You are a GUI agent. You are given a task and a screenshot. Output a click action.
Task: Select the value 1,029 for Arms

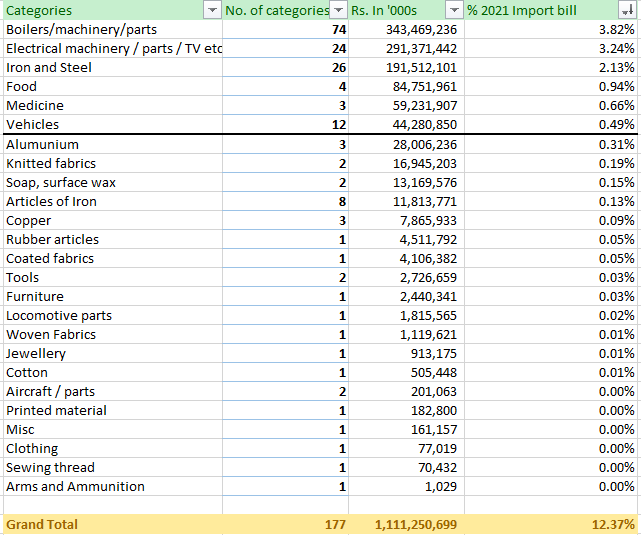pyautogui.click(x=406, y=486)
